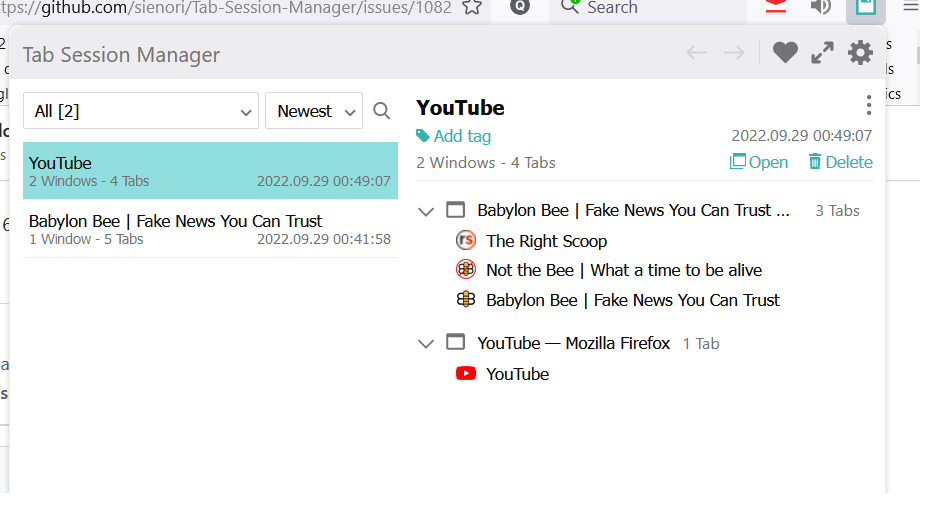Open Not the Bee tab
Viewport: 944px width, 513px height.
pyautogui.click(x=624, y=270)
